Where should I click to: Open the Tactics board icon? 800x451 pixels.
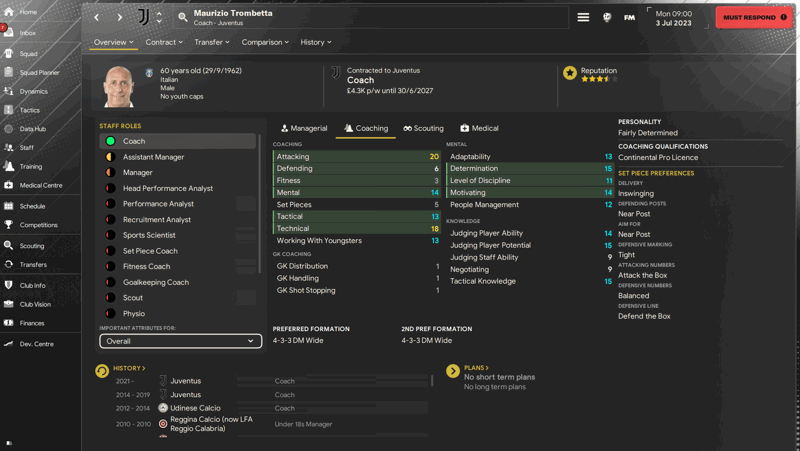tap(9, 110)
